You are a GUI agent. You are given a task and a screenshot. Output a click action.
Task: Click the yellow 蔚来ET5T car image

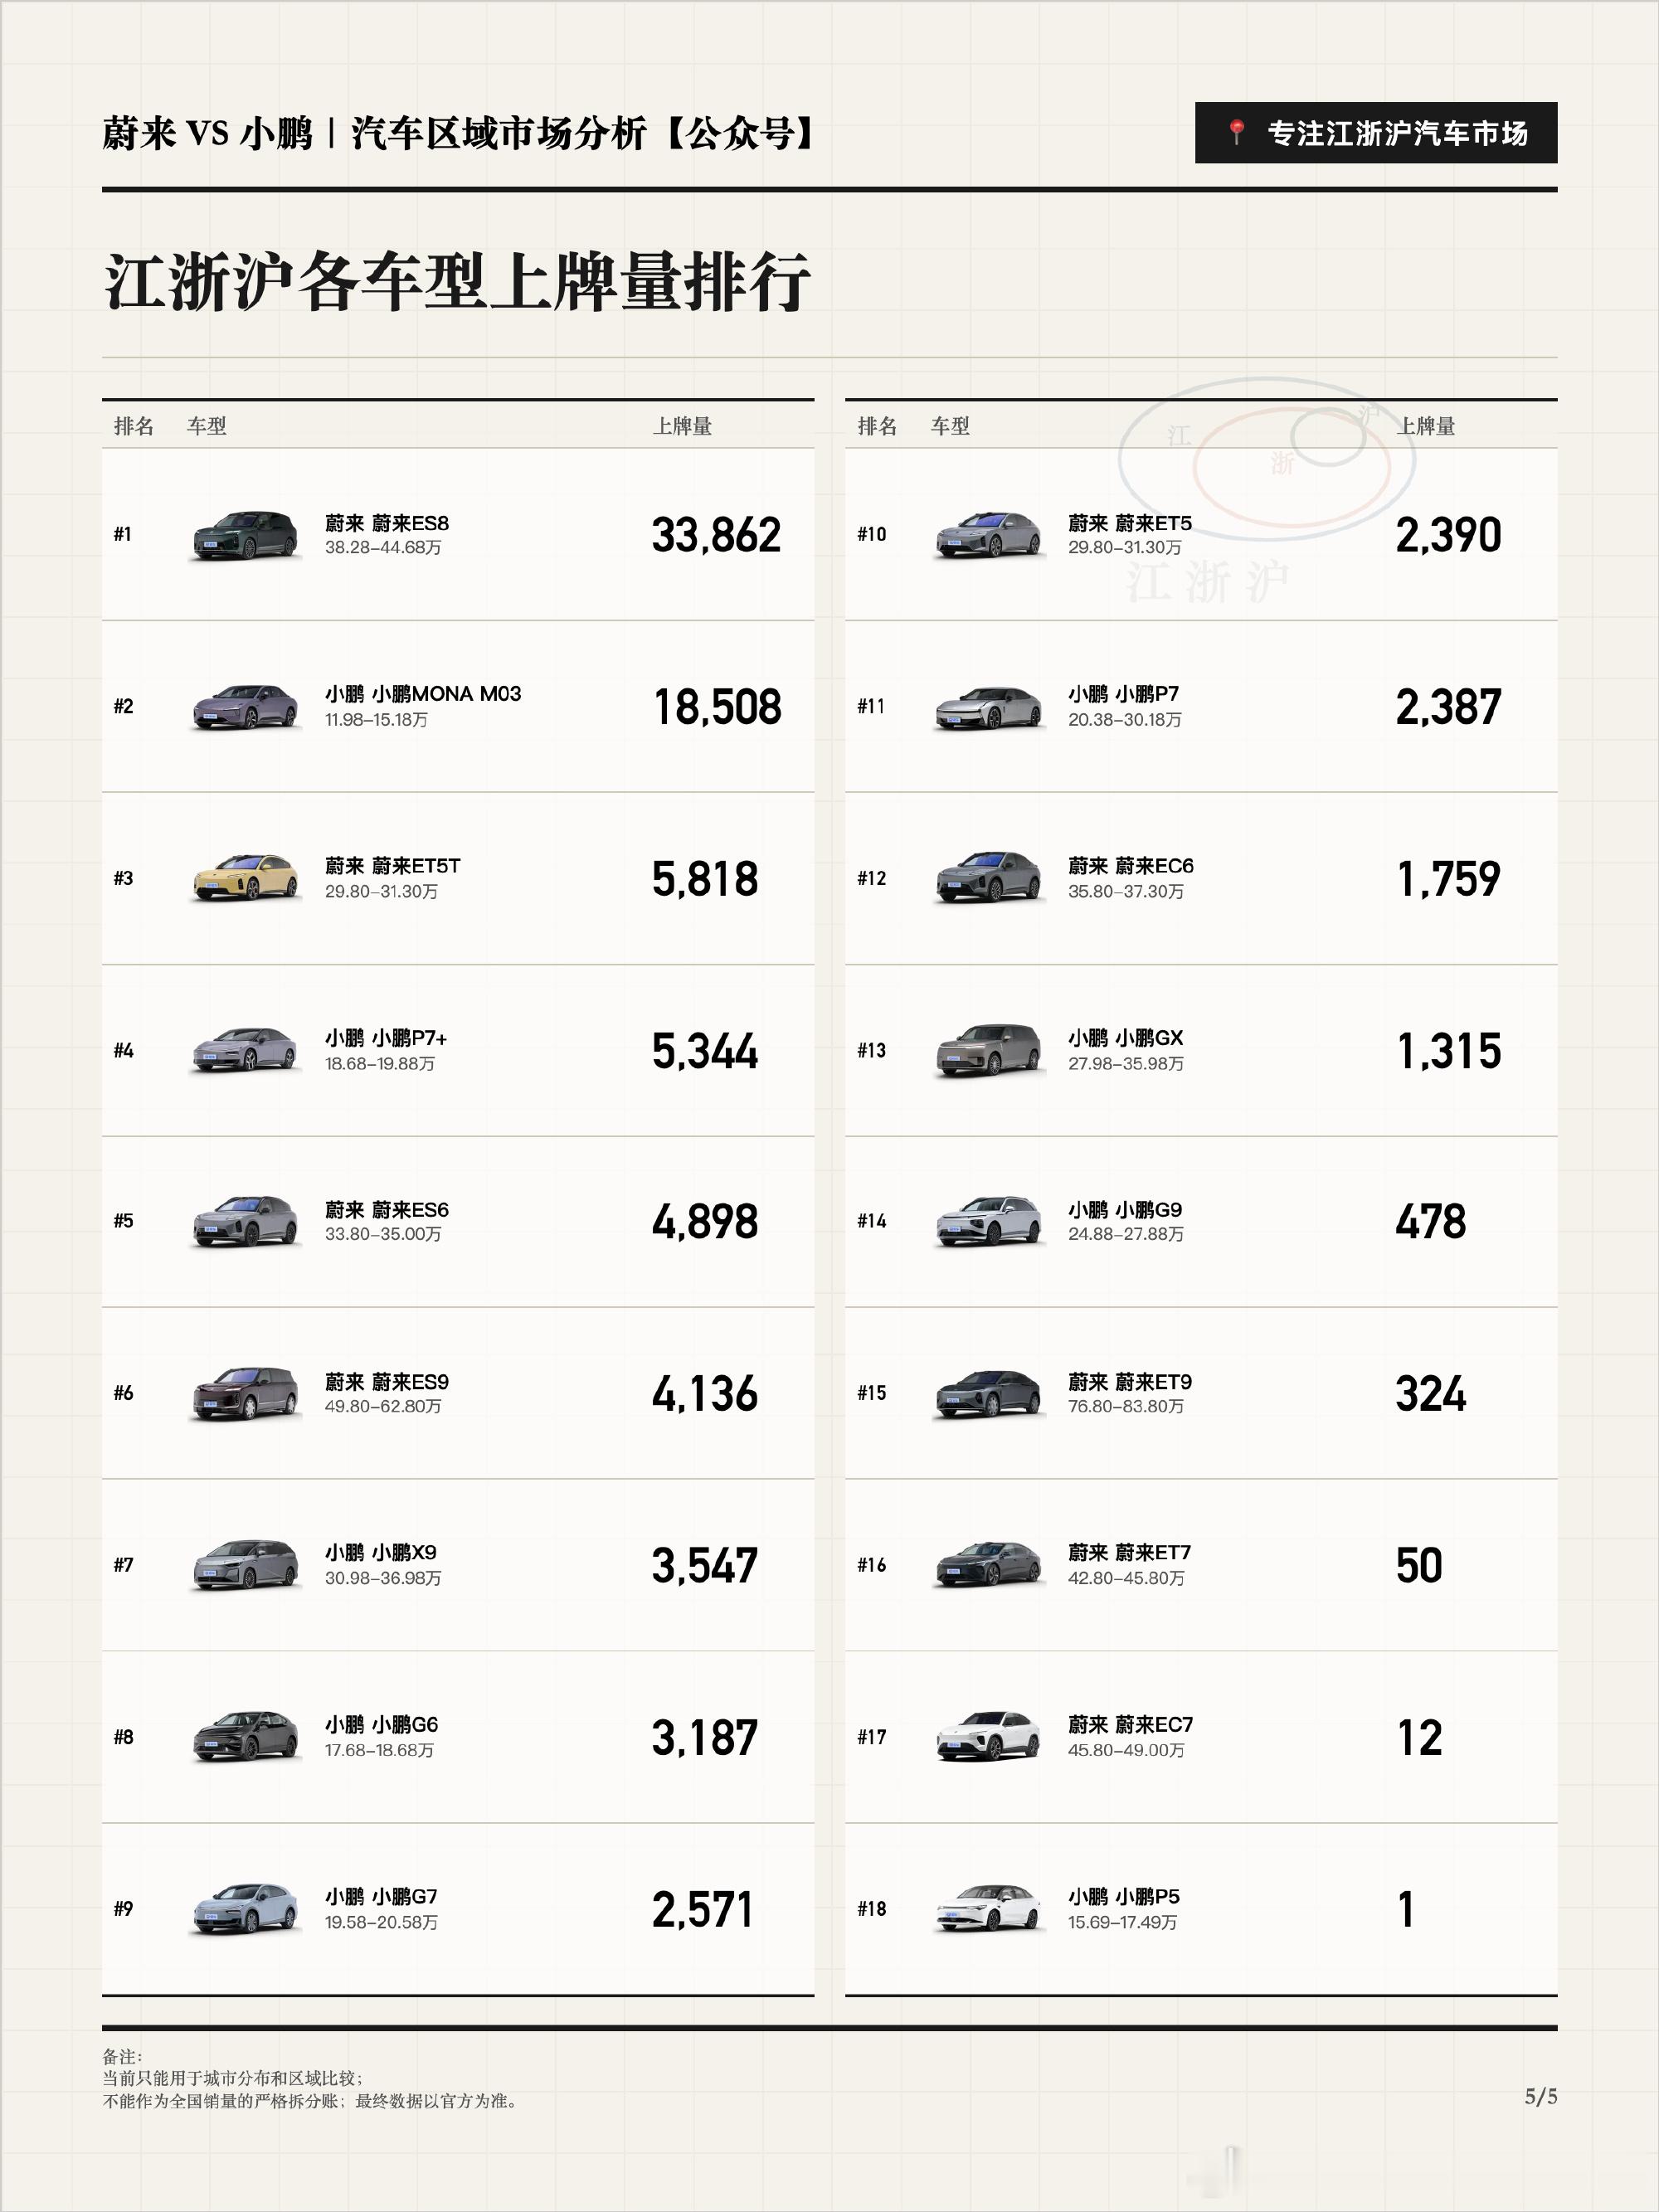[246, 878]
